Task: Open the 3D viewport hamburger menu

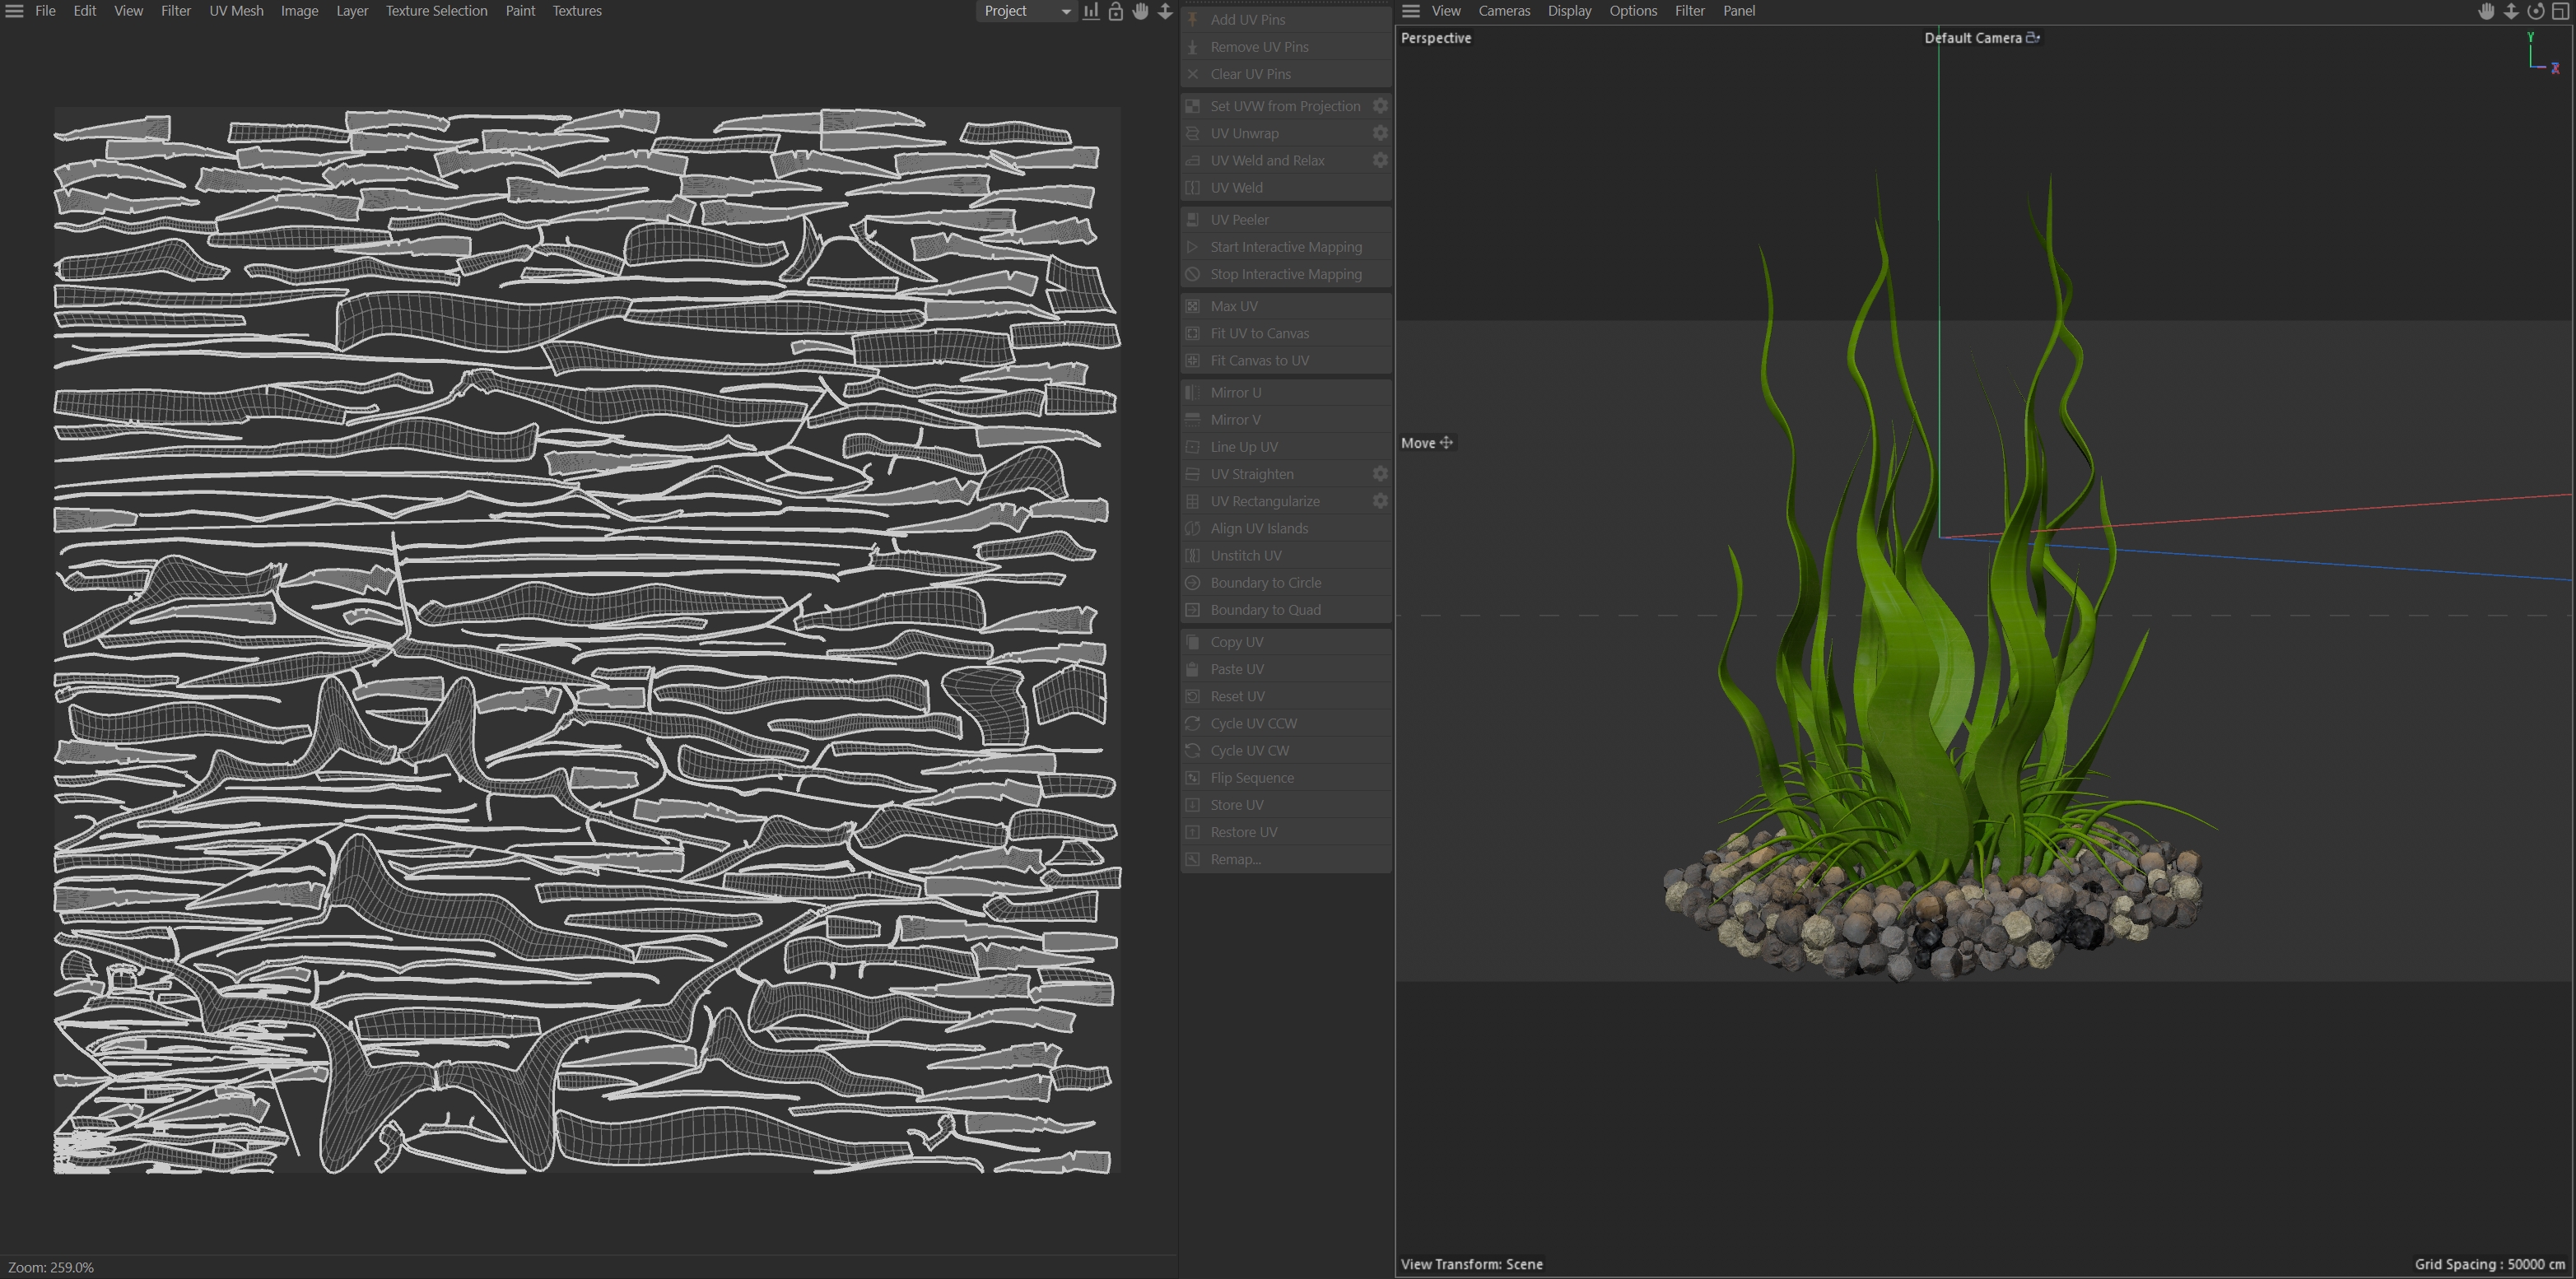Action: pos(1411,11)
